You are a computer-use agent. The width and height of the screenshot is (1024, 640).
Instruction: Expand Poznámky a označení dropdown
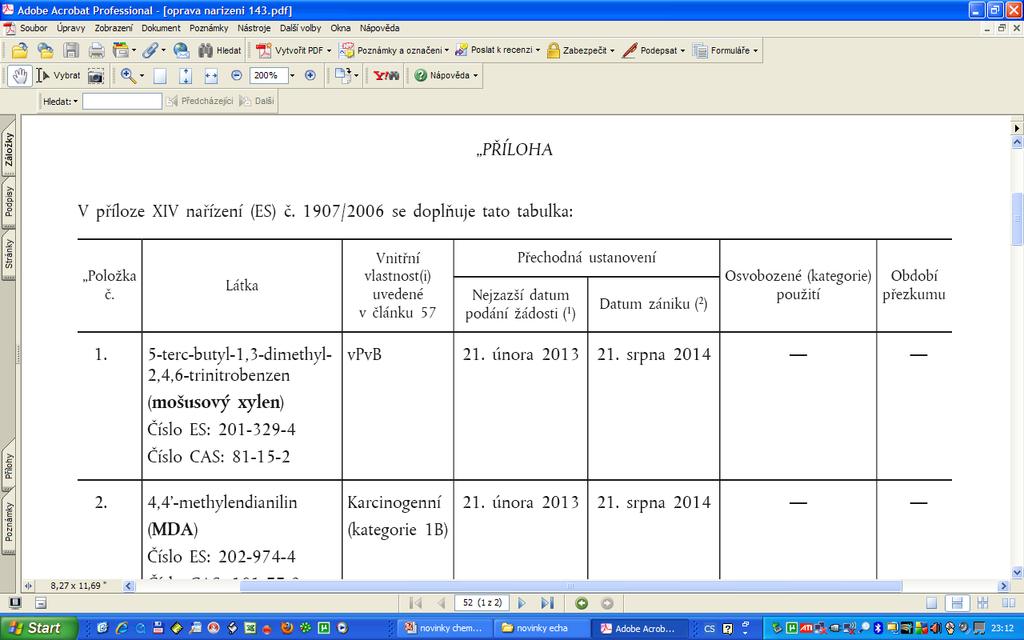pyautogui.click(x=447, y=50)
